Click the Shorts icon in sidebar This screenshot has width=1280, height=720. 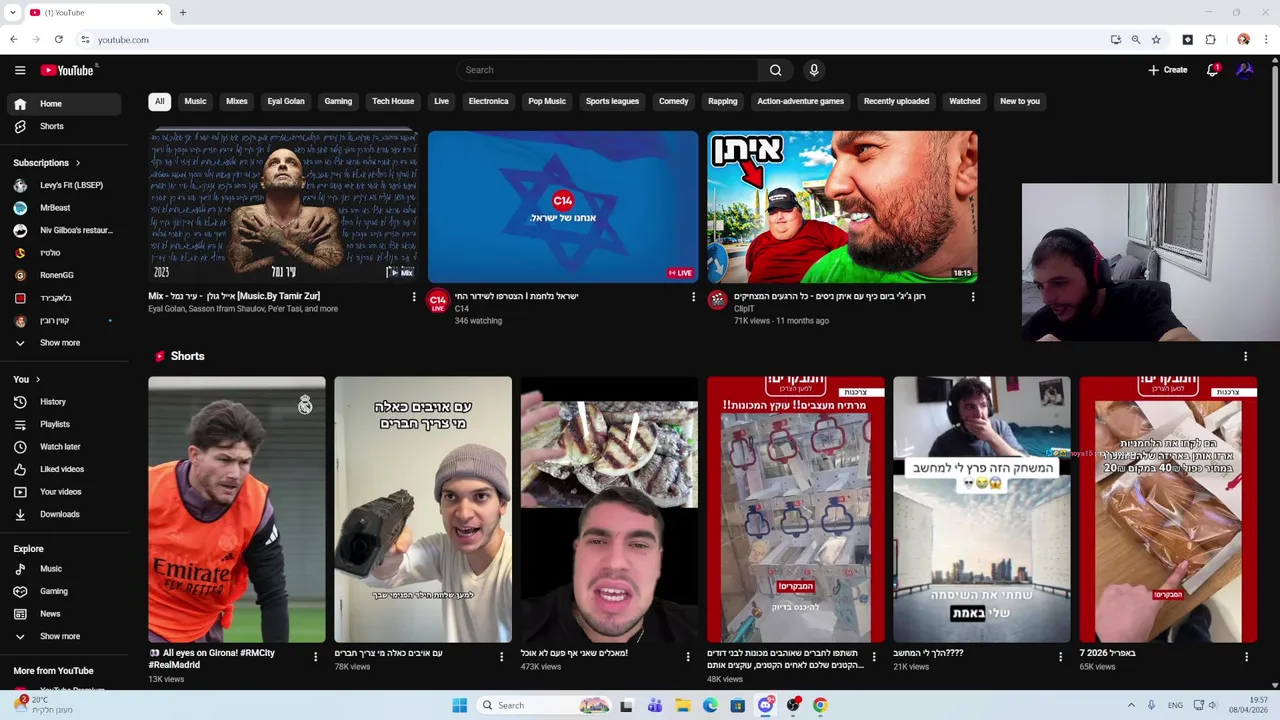[x=20, y=127]
